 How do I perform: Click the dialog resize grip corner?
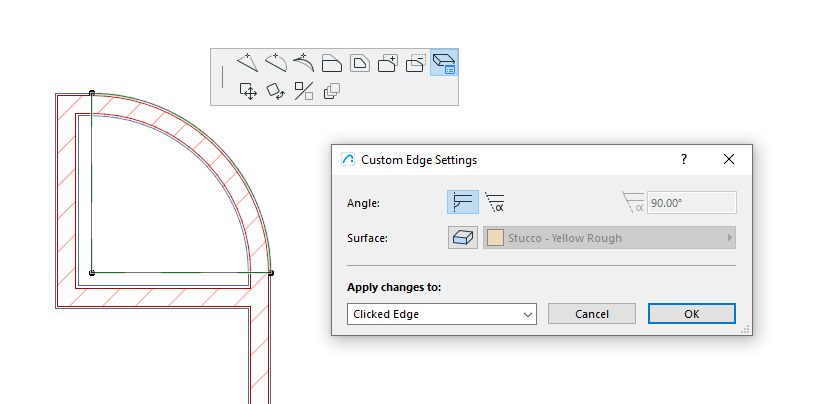click(745, 329)
